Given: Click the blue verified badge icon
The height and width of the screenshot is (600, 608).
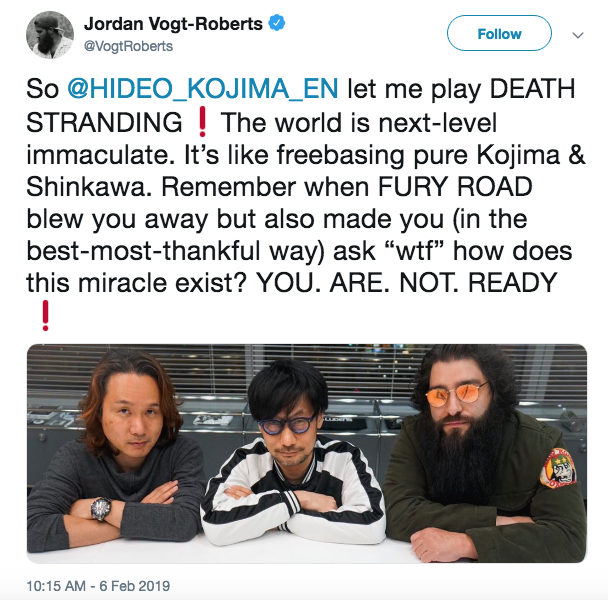Looking at the screenshot, I should point(277,23).
